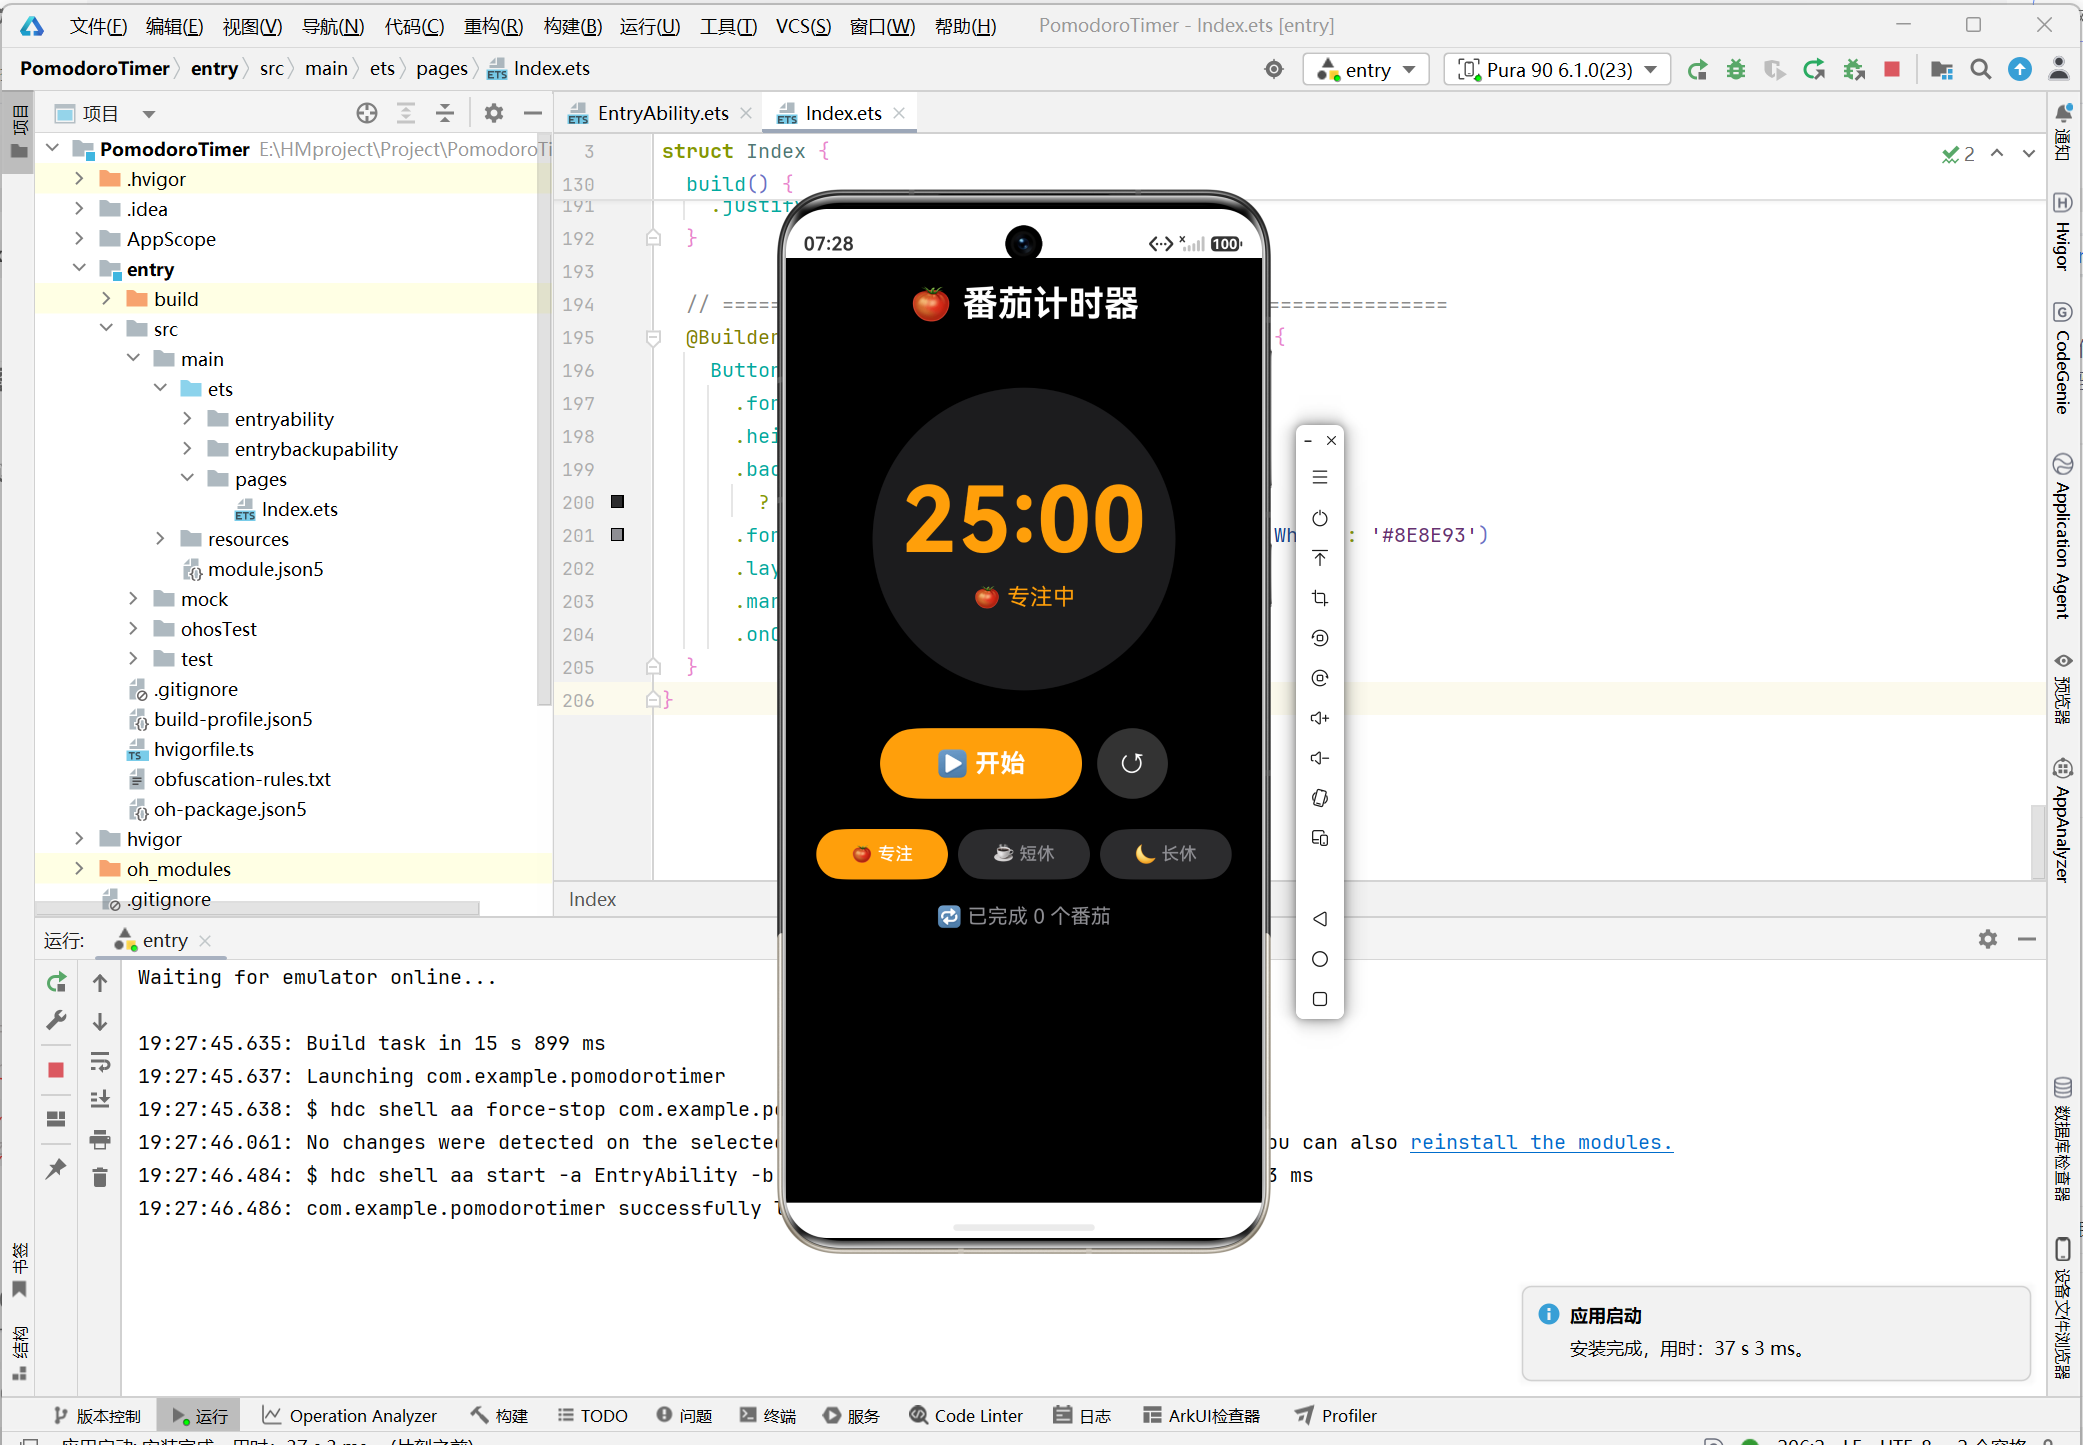The height and width of the screenshot is (1445, 2083).
Task: Expand the build folder
Action: point(106,299)
